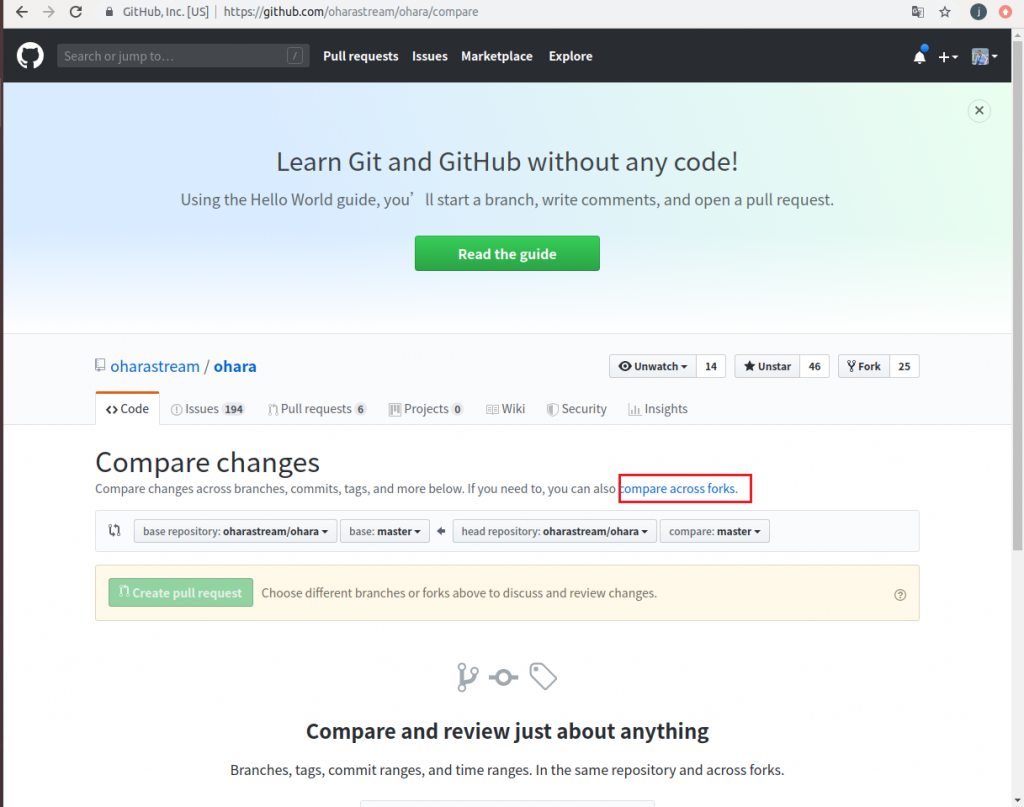
Task: Open the base: master branch dropdown
Action: click(385, 531)
